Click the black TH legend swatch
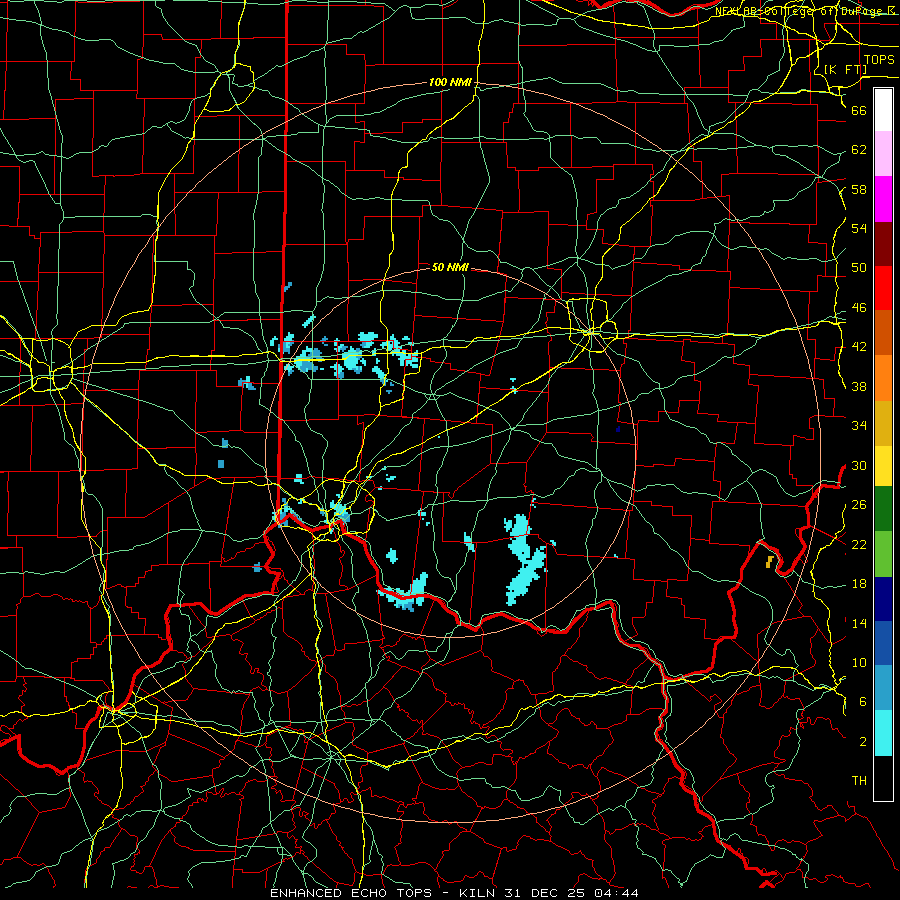Screen dimensions: 900x900 [883, 778]
